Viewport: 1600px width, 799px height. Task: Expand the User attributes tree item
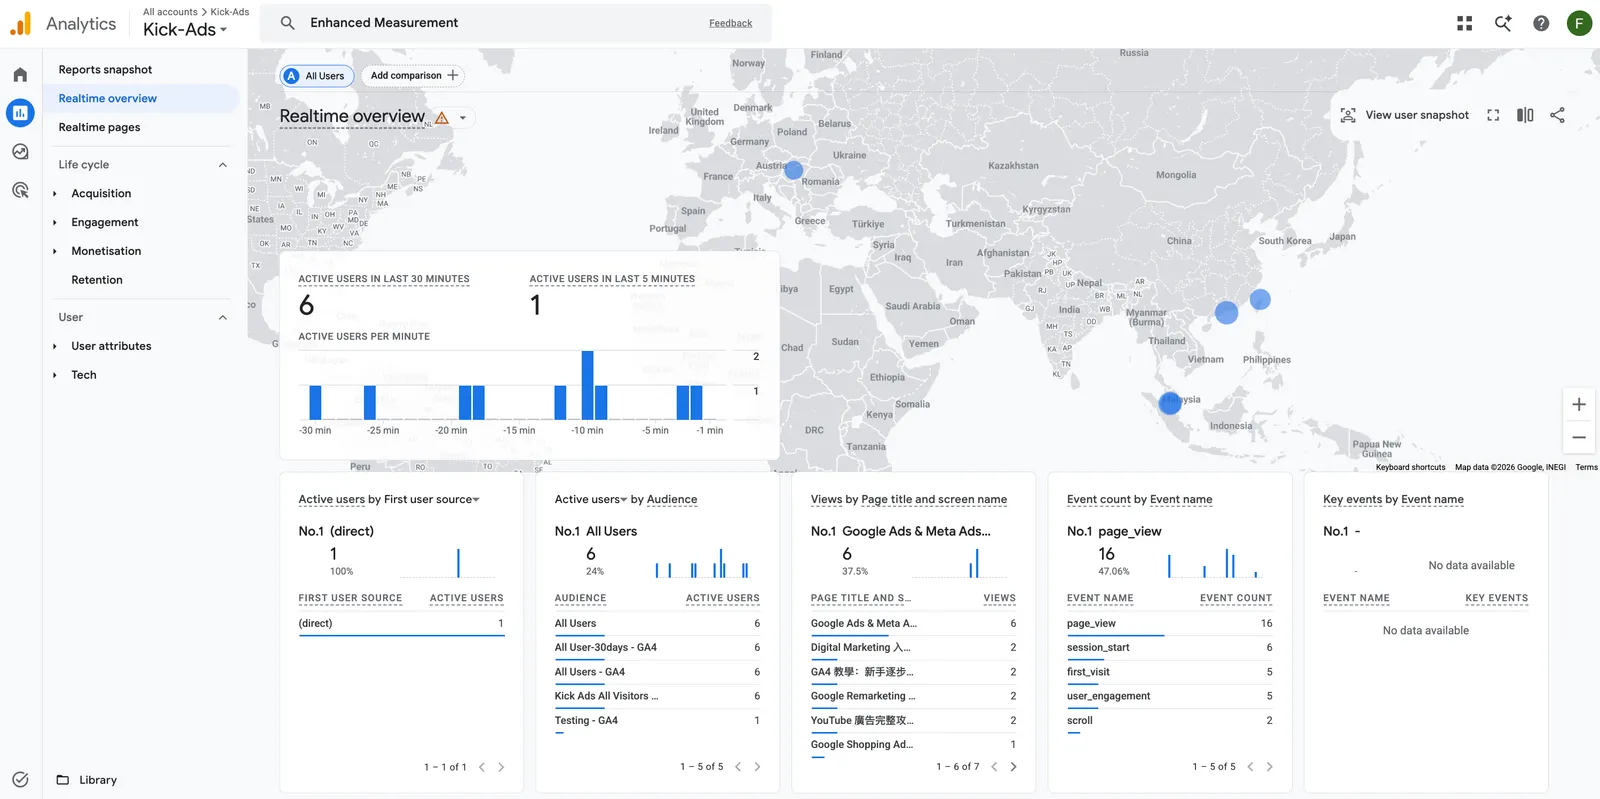coord(55,347)
